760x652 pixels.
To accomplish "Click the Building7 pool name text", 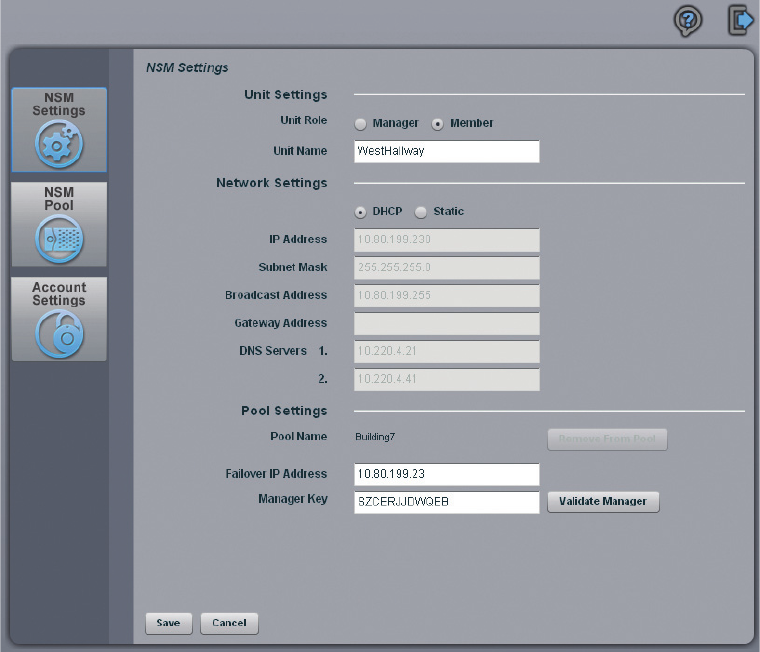I will pyautogui.click(x=375, y=437).
